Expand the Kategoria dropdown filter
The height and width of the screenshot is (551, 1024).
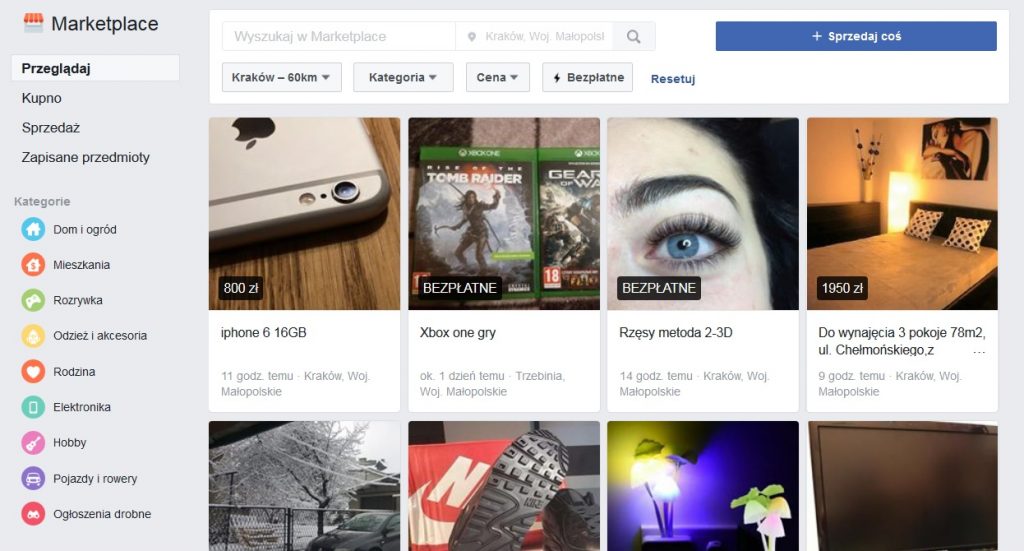(402, 77)
